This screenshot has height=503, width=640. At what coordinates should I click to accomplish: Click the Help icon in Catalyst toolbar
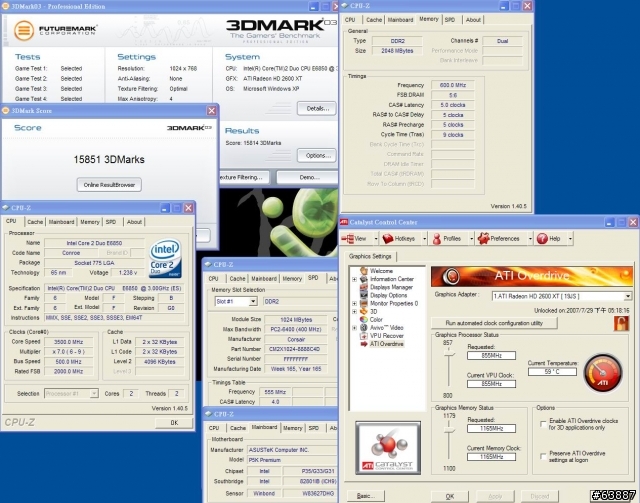542,238
